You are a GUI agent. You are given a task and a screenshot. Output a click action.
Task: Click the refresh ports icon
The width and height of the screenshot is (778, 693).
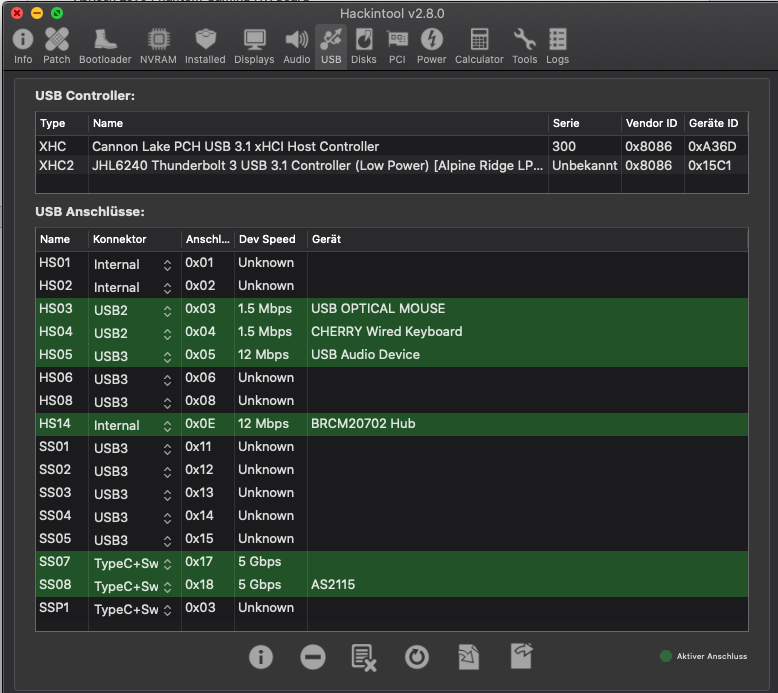coord(416,656)
